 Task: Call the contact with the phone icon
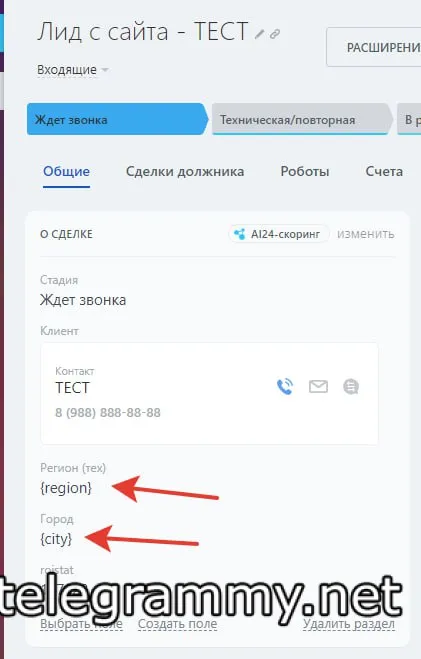285,386
